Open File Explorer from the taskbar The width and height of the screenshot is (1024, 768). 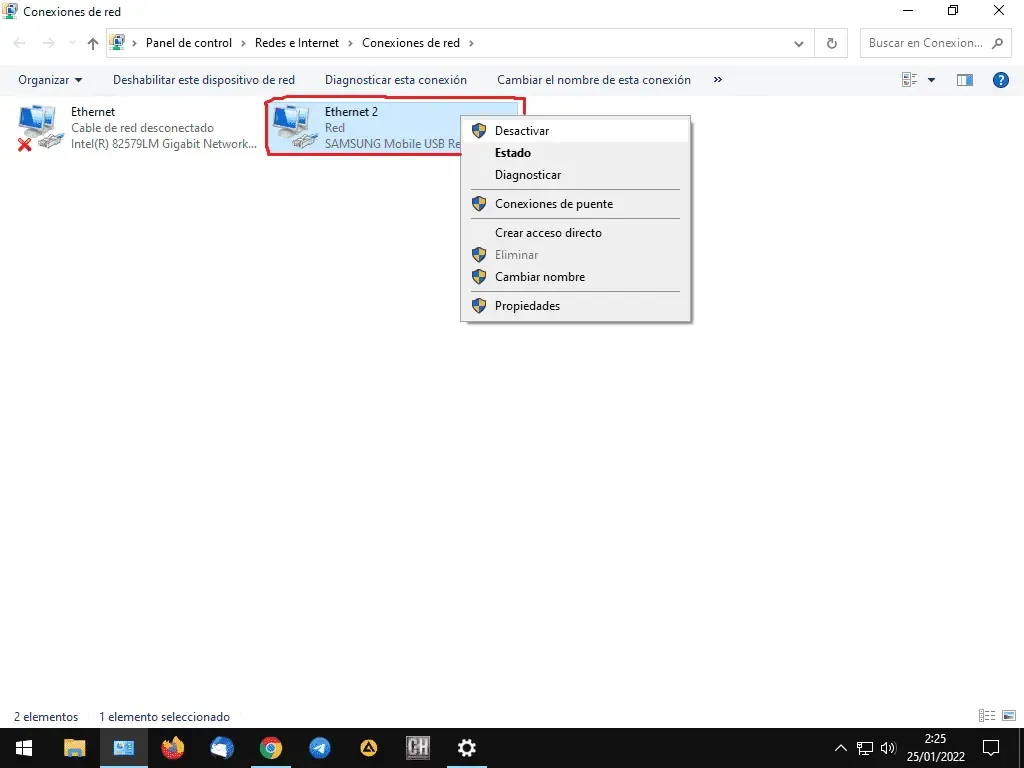coord(74,748)
